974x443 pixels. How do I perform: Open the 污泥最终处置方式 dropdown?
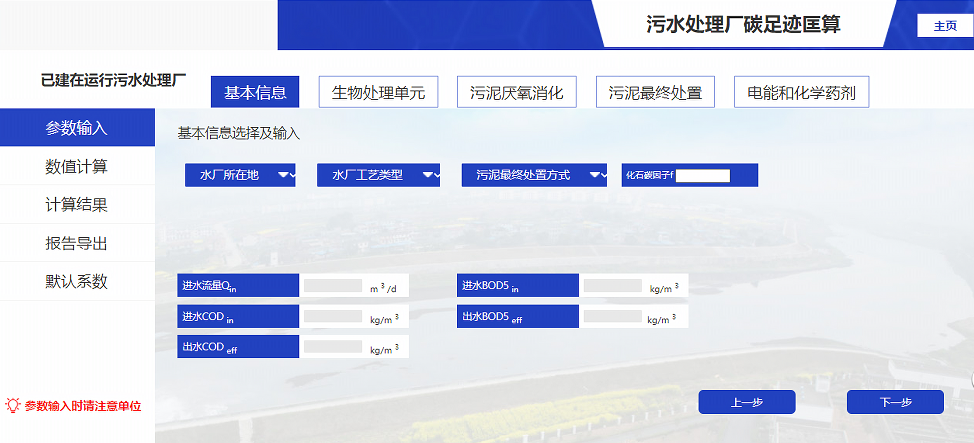[x=534, y=175]
